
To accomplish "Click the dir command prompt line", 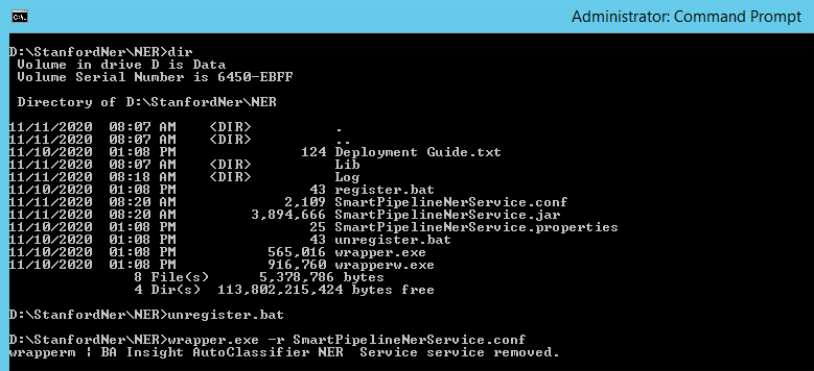I will click(x=101, y=52).
